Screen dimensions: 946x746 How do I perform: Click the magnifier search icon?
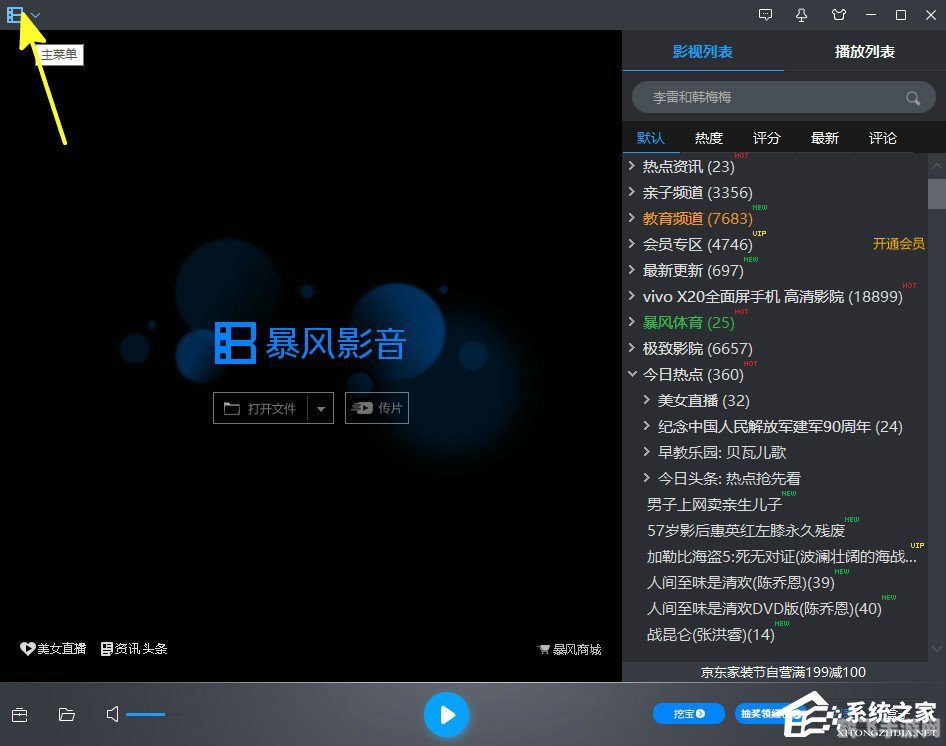pyautogui.click(x=912, y=98)
